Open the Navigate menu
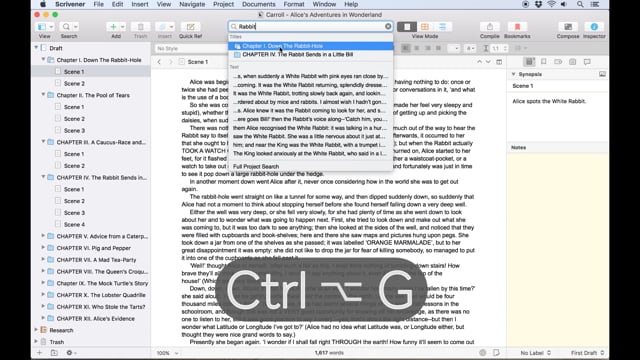 (192, 4)
